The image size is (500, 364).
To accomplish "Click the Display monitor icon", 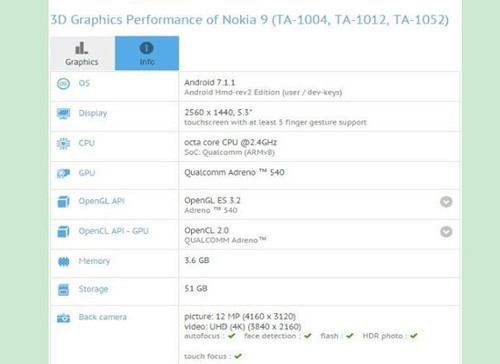I will (x=63, y=113).
